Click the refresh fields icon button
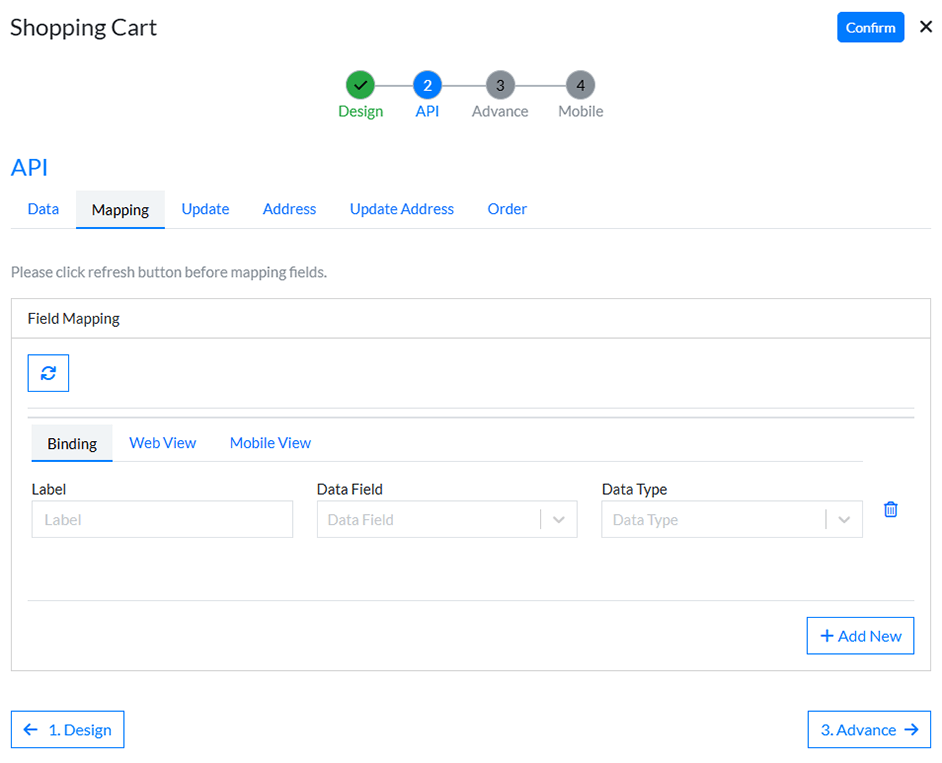Image resolution: width=942 pixels, height=763 pixels. 48,373
